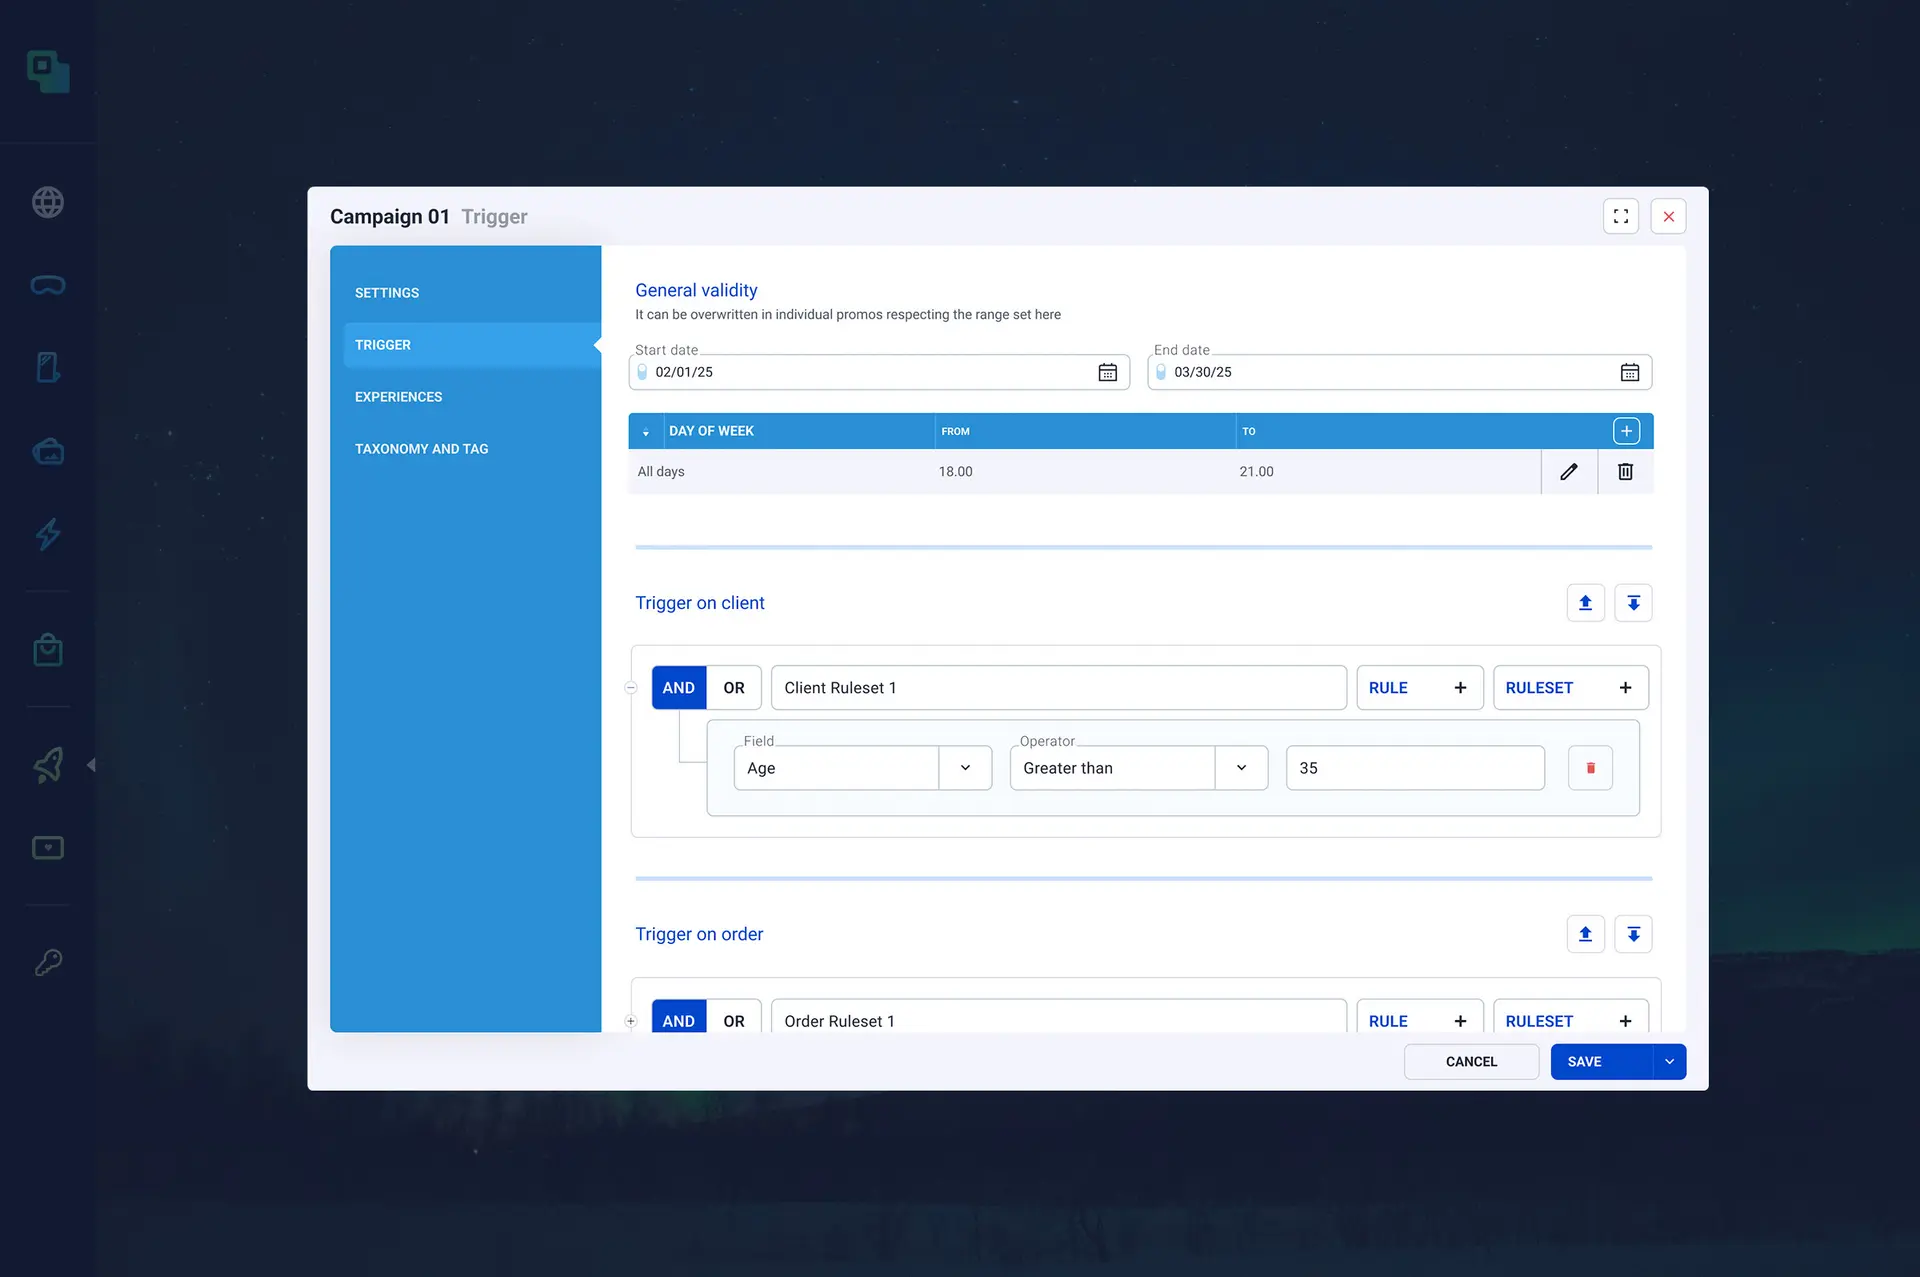Open the lightning bolt sidebar section
The width and height of the screenshot is (1920, 1277).
[x=47, y=535]
